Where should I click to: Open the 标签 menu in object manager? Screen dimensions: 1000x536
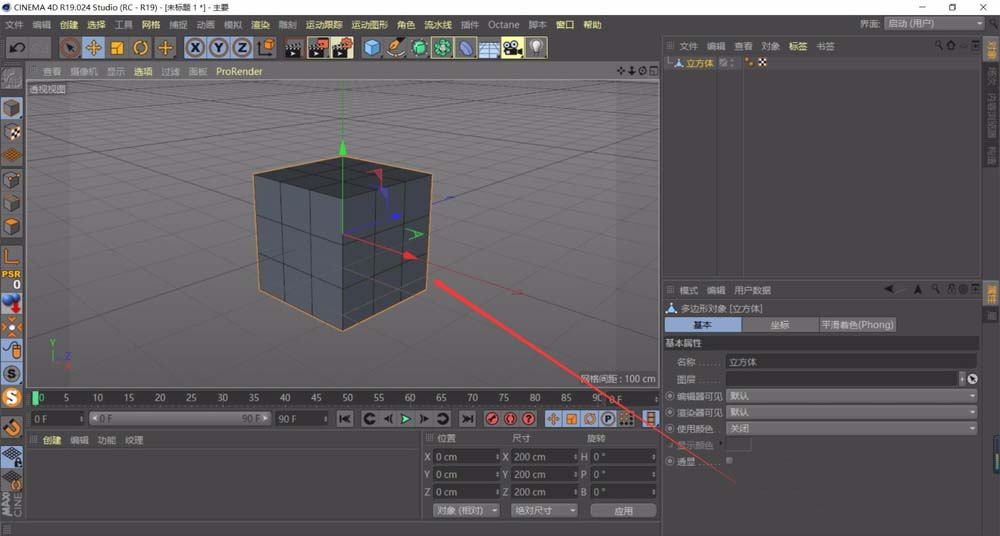coord(798,47)
